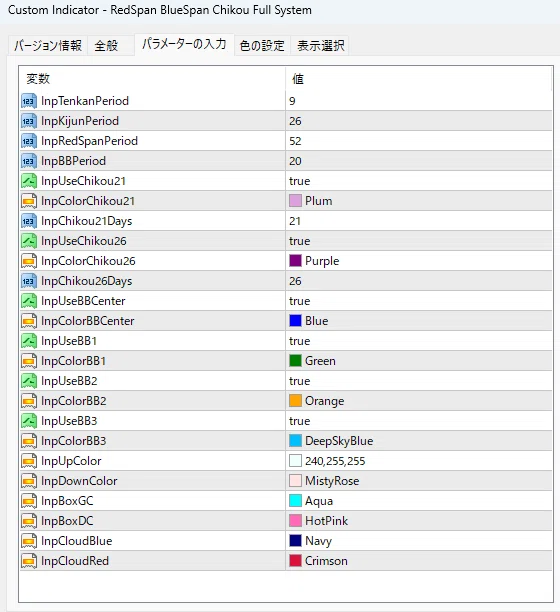Click the Navy value text
560x612 pixels.
click(x=318, y=541)
